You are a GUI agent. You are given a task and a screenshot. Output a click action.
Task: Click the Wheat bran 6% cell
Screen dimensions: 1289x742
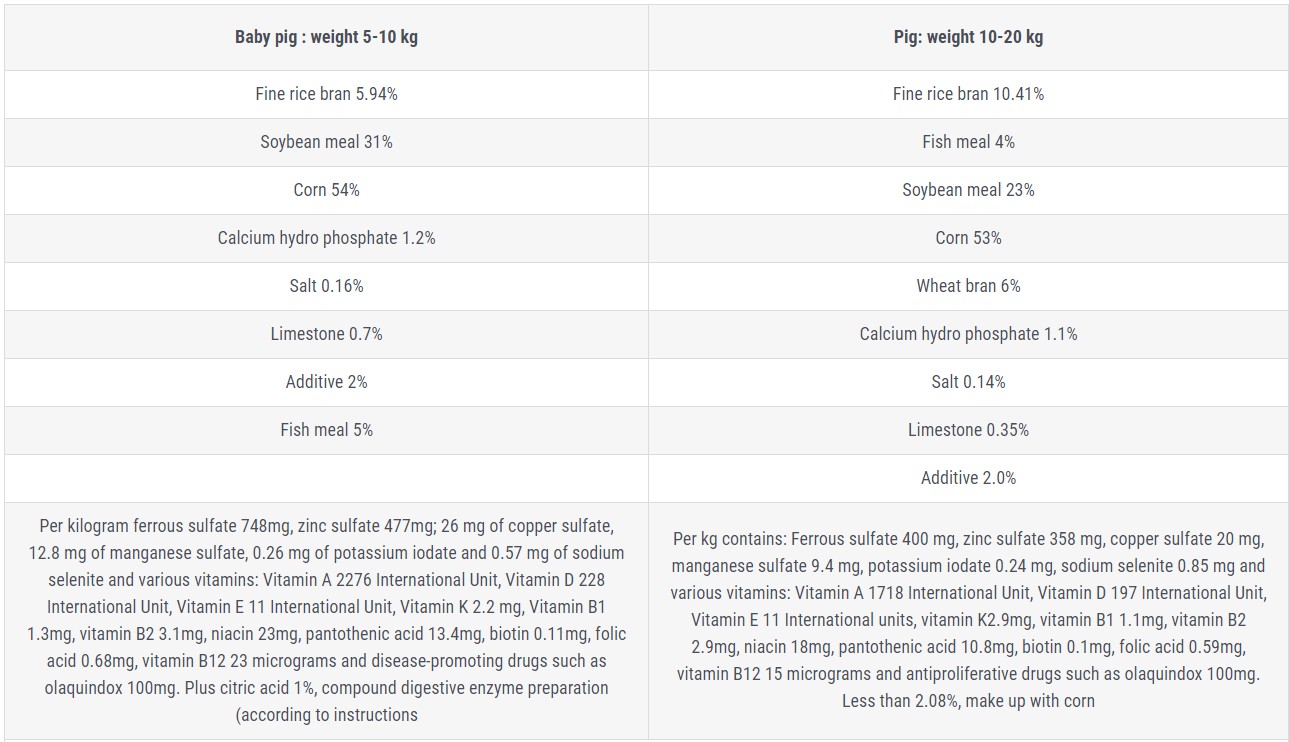(x=968, y=286)
